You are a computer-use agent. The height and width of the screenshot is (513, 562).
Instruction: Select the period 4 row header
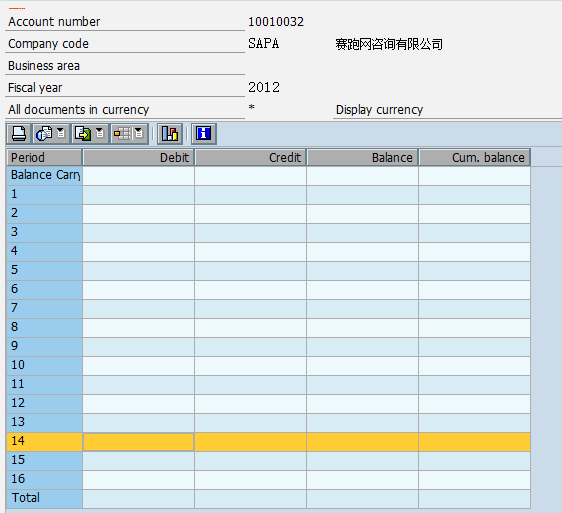pyautogui.click(x=44, y=251)
